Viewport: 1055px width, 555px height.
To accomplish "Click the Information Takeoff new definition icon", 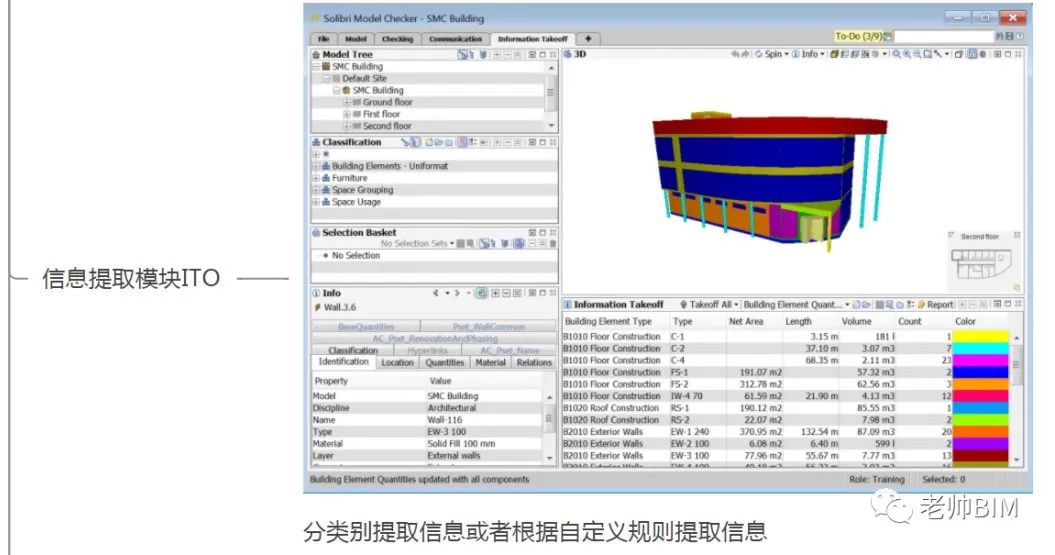I will (857, 305).
